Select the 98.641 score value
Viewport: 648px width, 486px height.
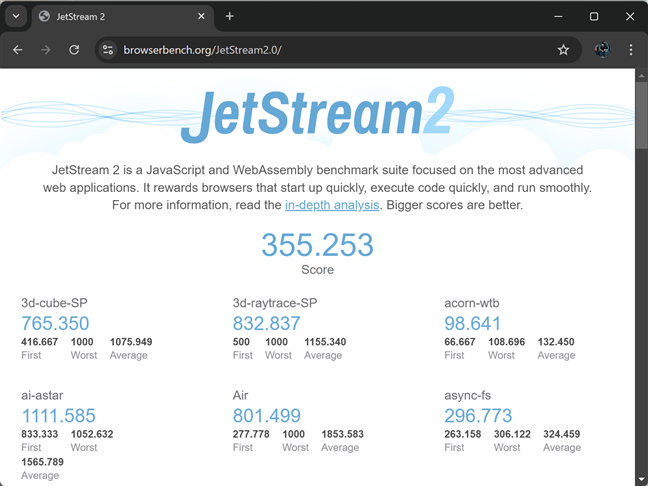472,323
